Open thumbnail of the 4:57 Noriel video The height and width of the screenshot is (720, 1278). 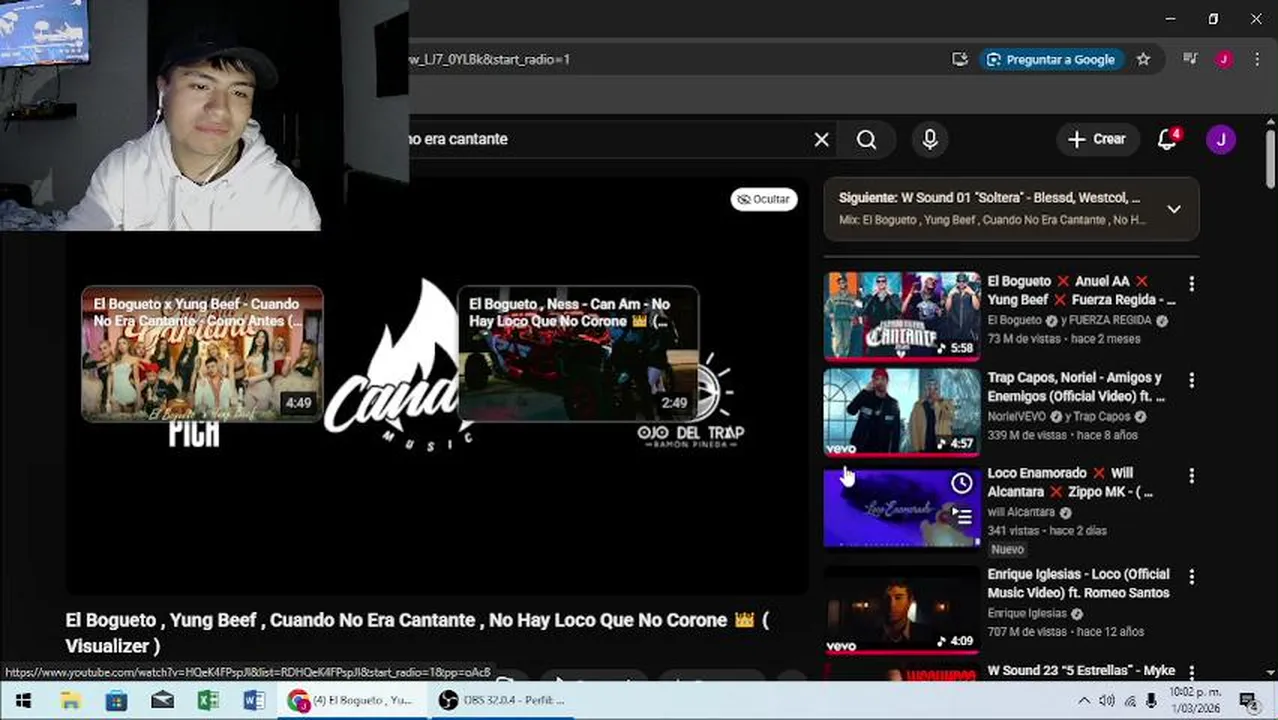click(x=902, y=411)
